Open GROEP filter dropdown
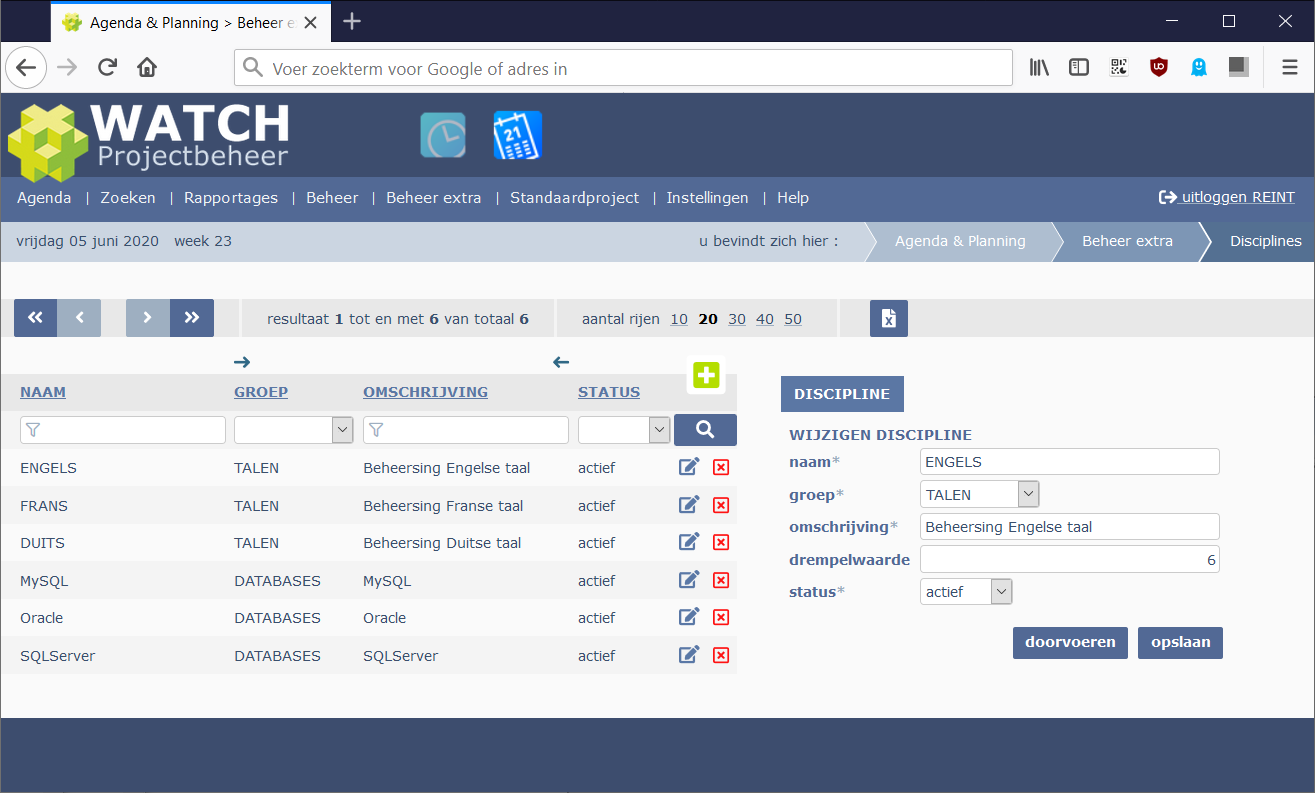This screenshot has width=1315, height=793. click(x=293, y=430)
